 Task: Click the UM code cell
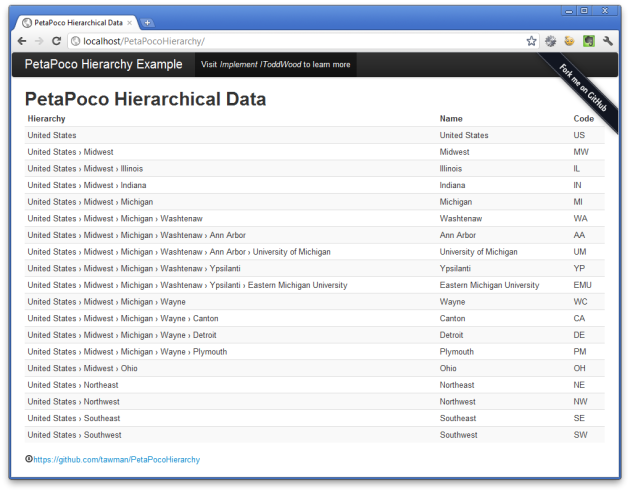[580, 252]
